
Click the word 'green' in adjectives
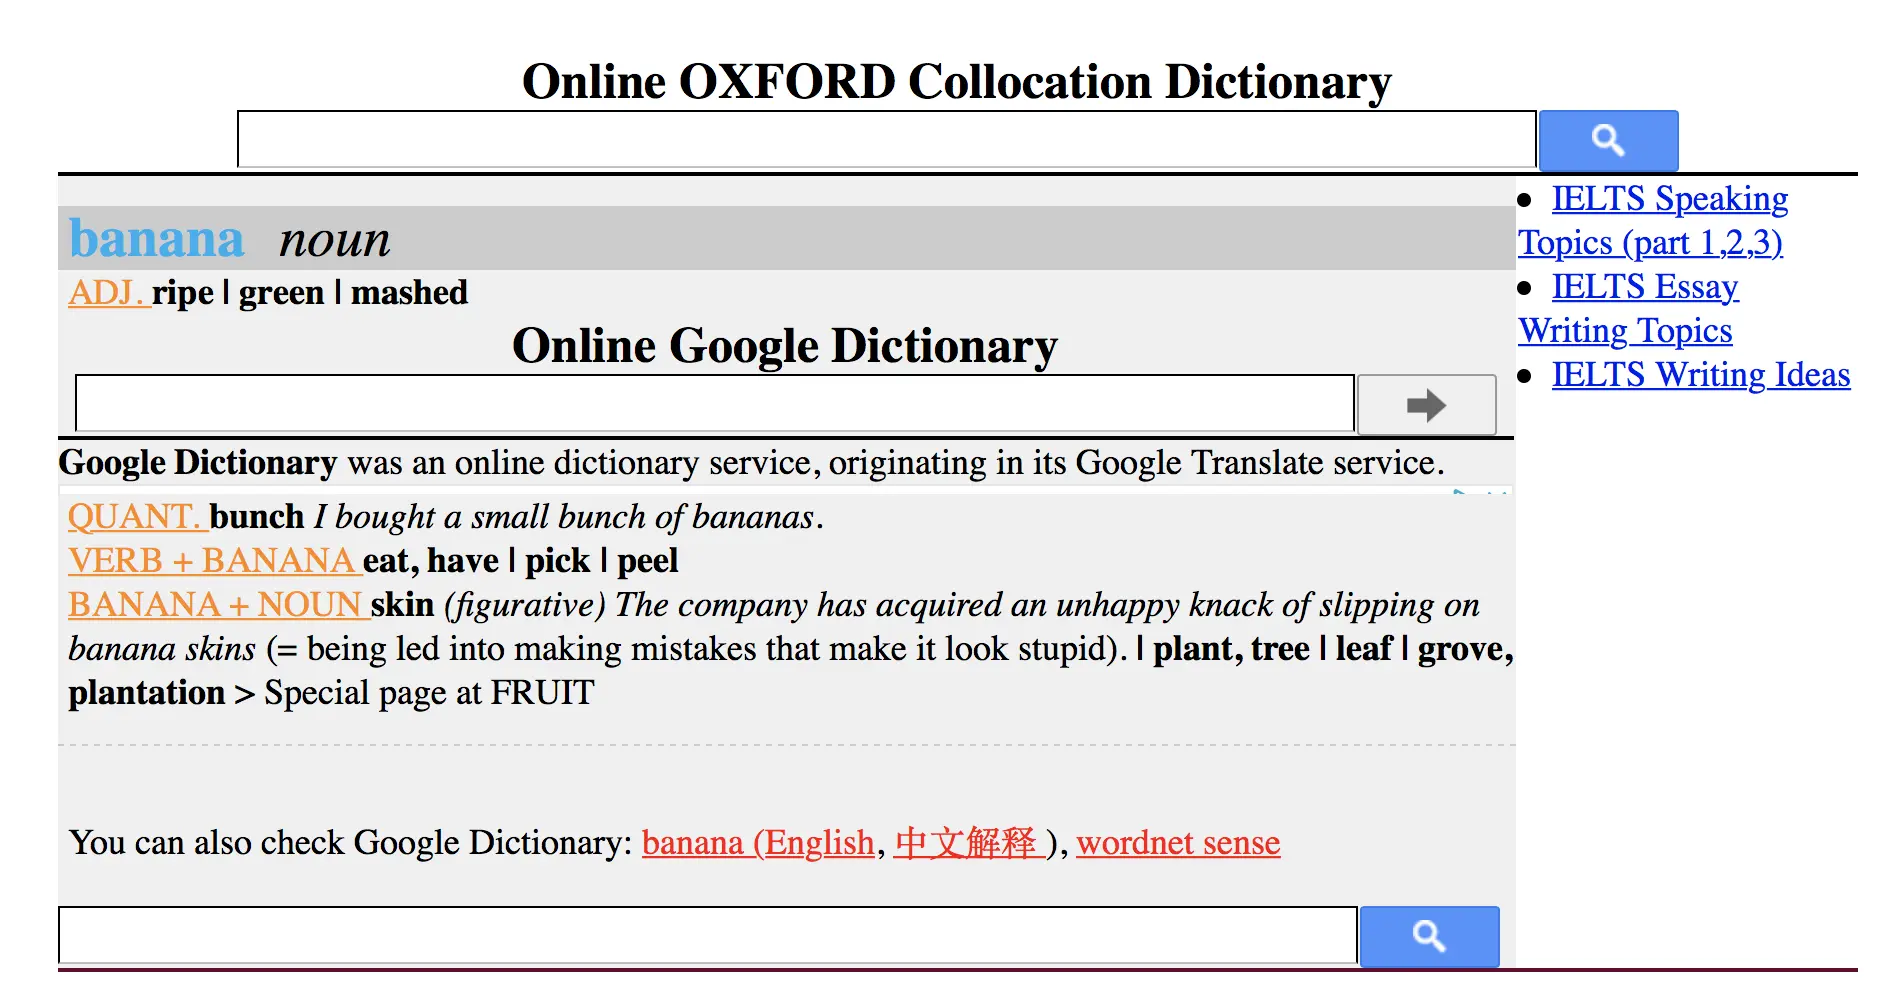[x=281, y=292]
